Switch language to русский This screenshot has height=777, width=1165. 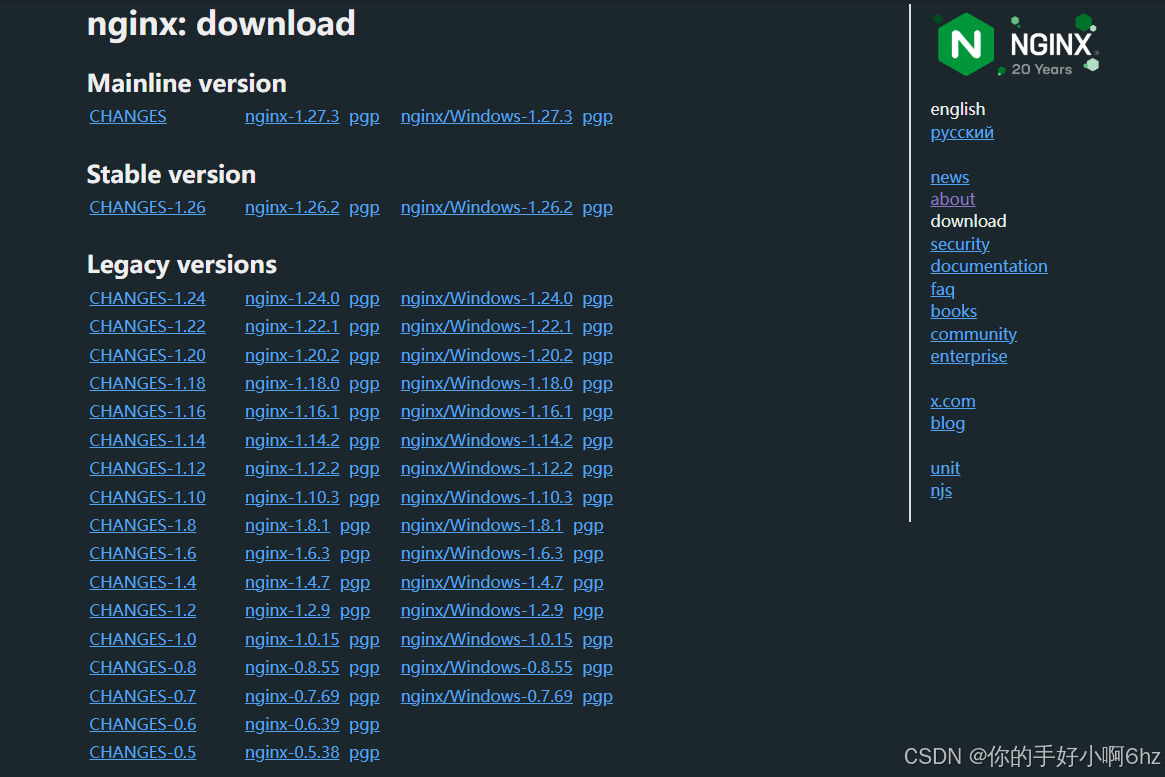tap(961, 133)
